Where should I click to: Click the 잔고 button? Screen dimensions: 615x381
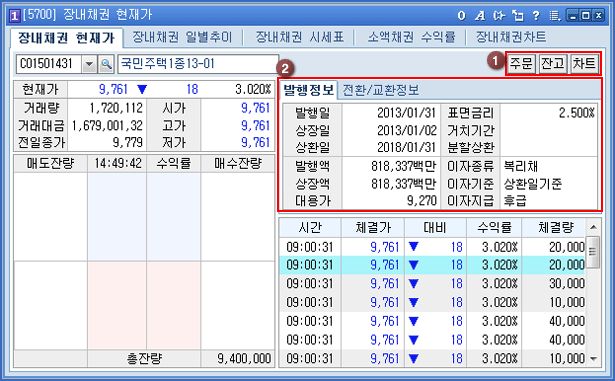pos(552,64)
